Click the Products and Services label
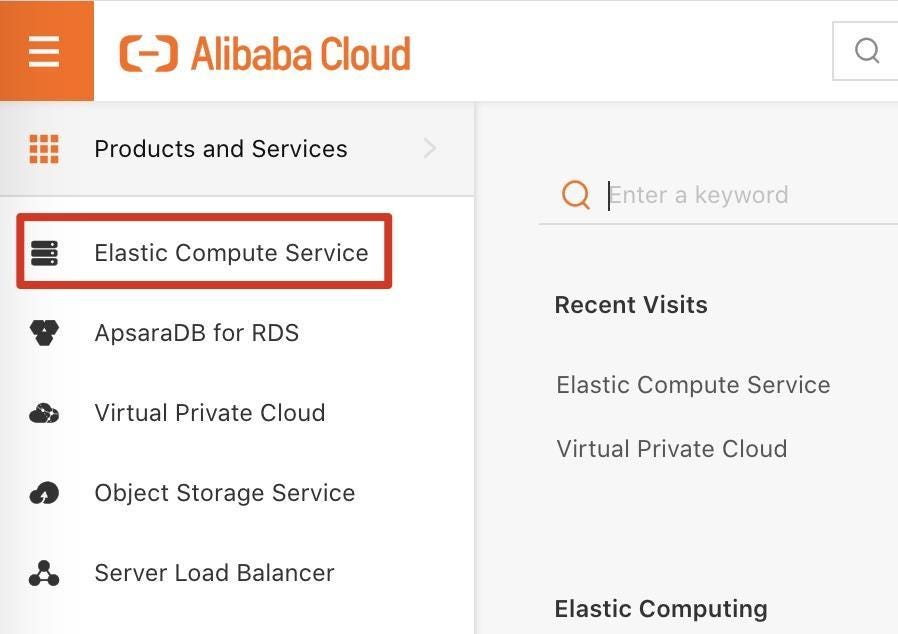Image resolution: width=898 pixels, height=634 pixels. pos(220,149)
